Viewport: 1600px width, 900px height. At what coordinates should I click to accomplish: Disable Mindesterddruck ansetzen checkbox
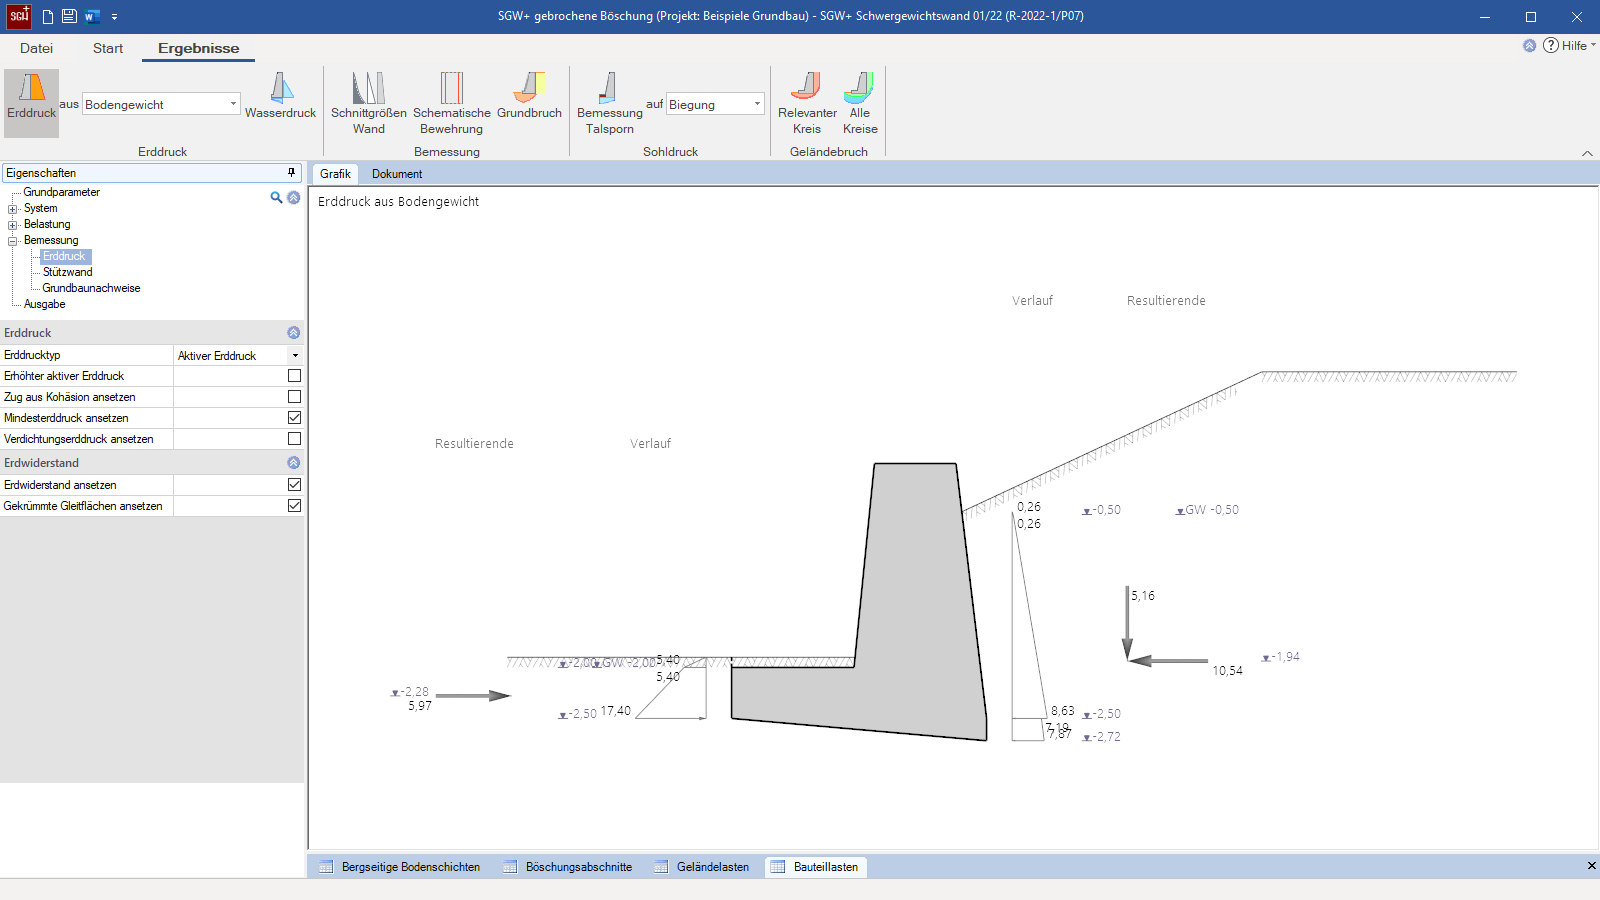pos(294,418)
